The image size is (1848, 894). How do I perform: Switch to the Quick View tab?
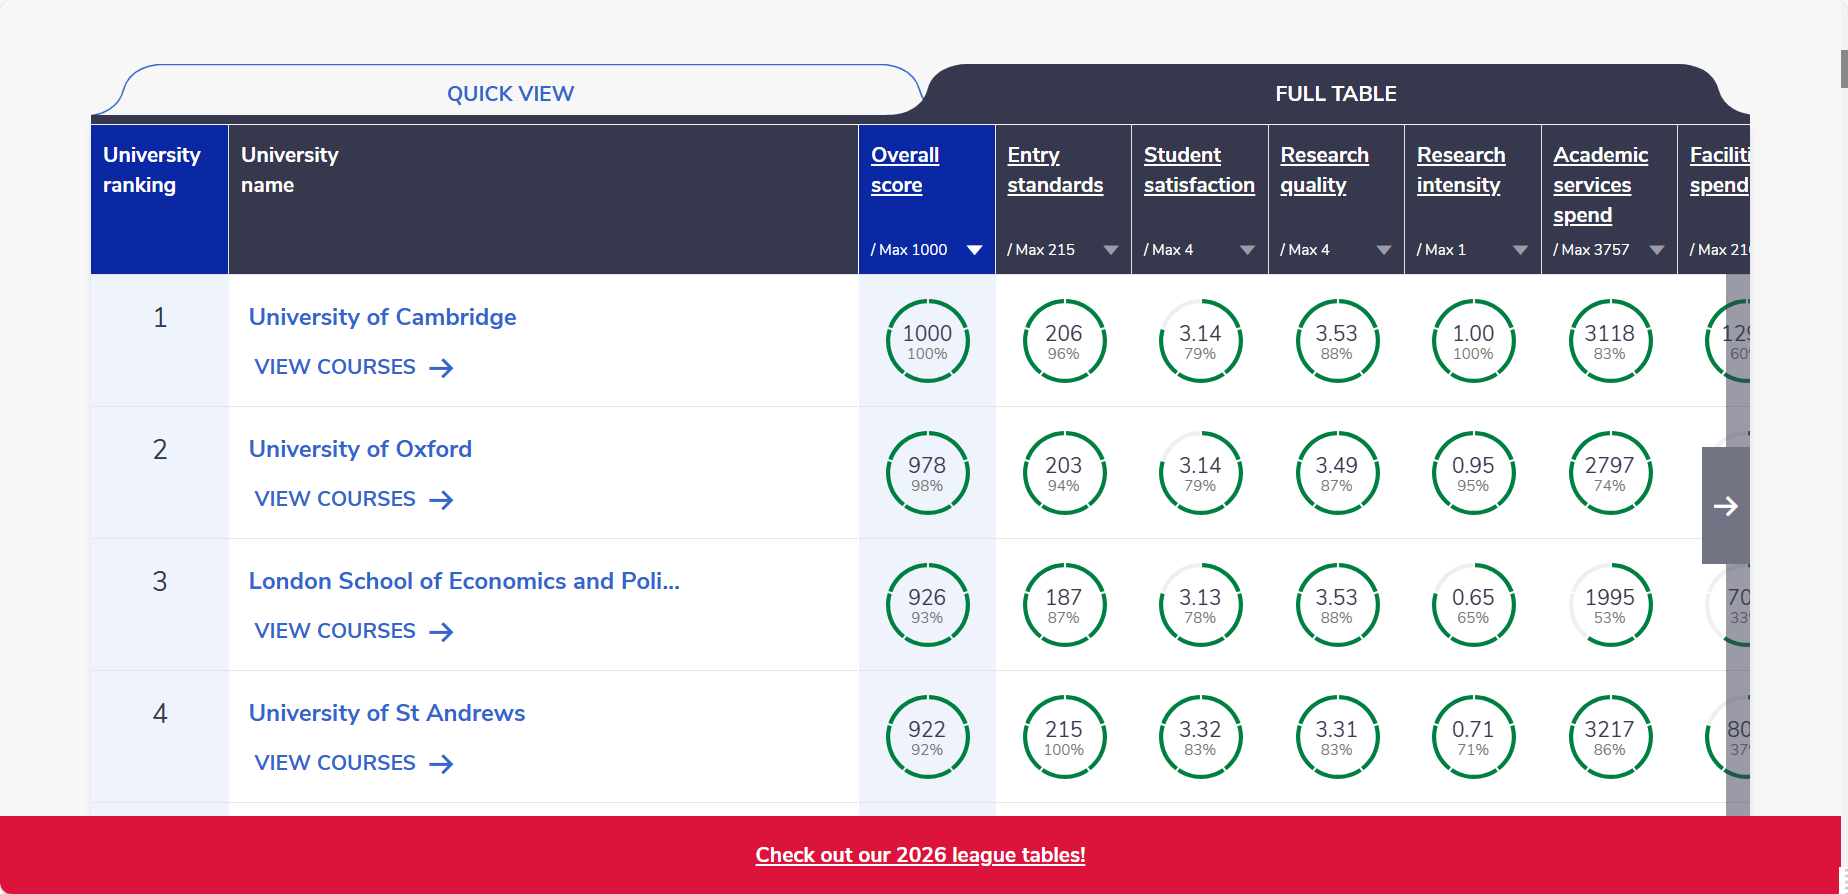pos(510,93)
